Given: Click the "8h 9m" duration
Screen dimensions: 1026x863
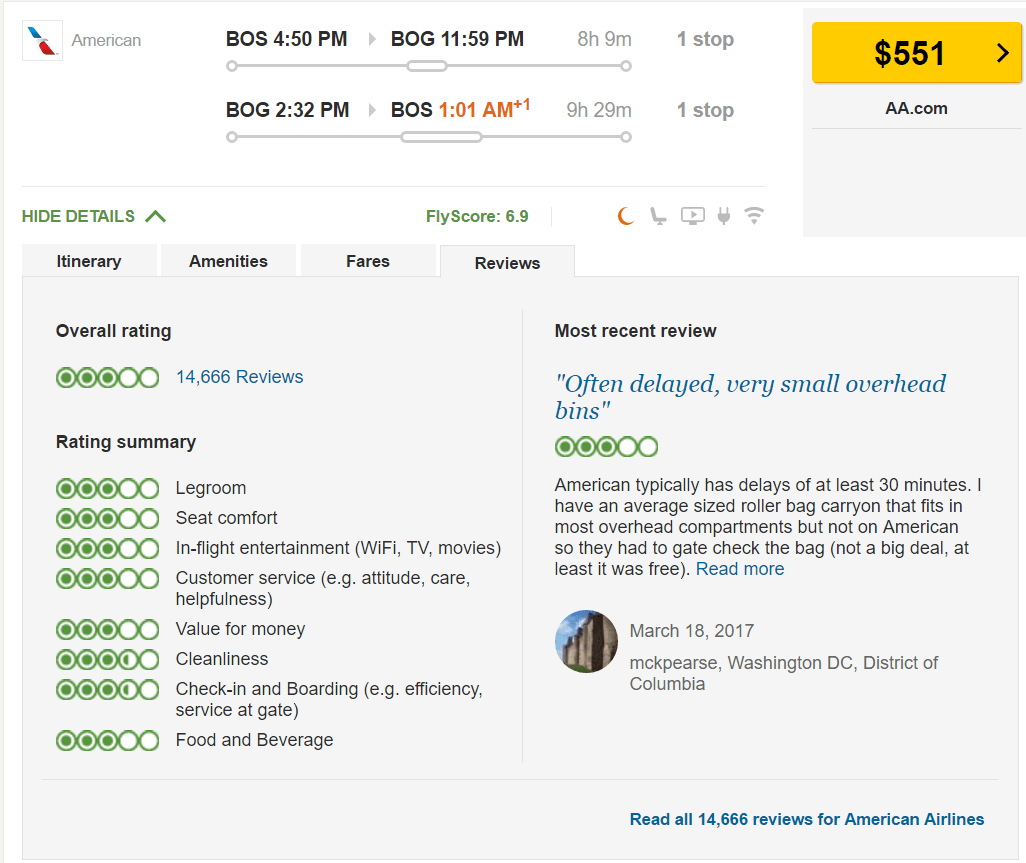Looking at the screenshot, I should pos(605,39).
